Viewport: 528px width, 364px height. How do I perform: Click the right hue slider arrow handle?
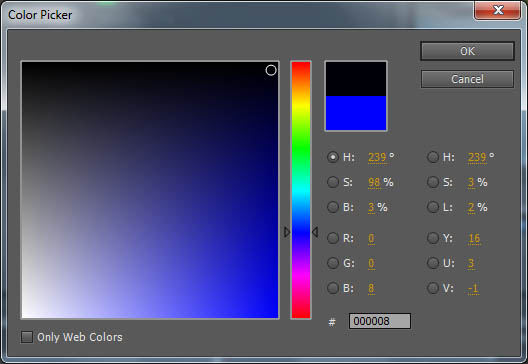pos(315,232)
